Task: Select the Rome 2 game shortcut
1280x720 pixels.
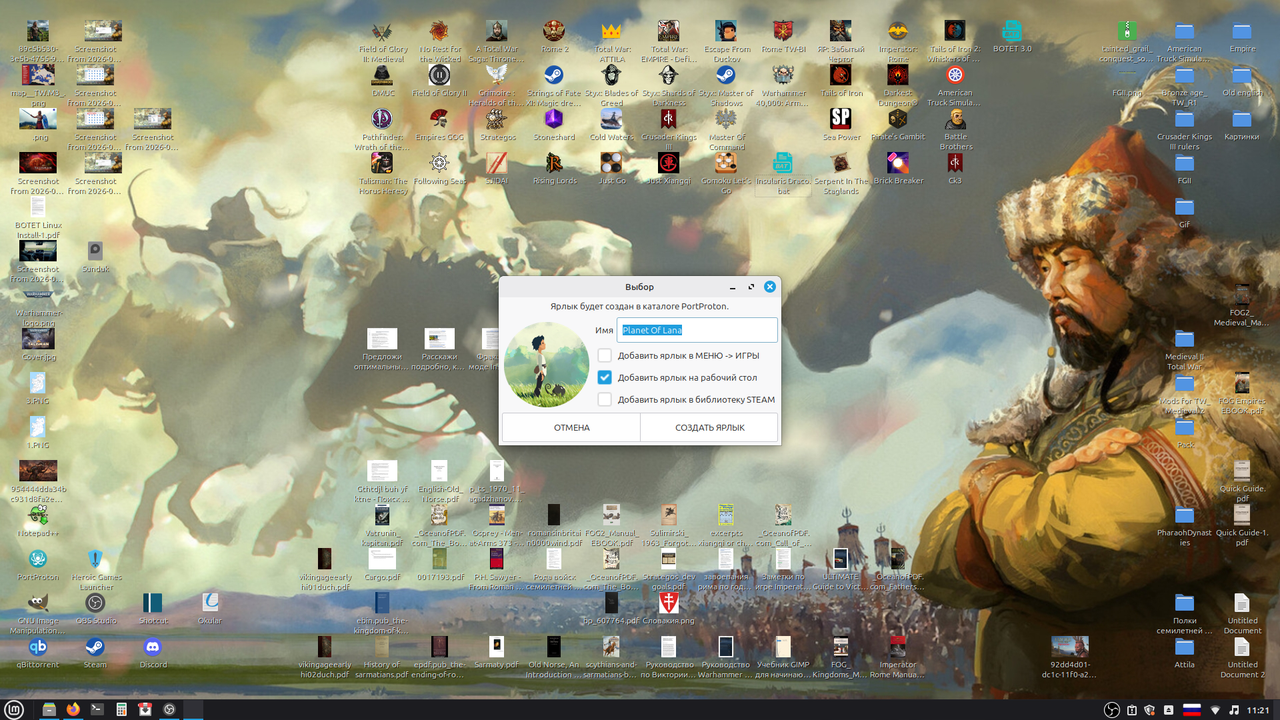Action: point(554,31)
